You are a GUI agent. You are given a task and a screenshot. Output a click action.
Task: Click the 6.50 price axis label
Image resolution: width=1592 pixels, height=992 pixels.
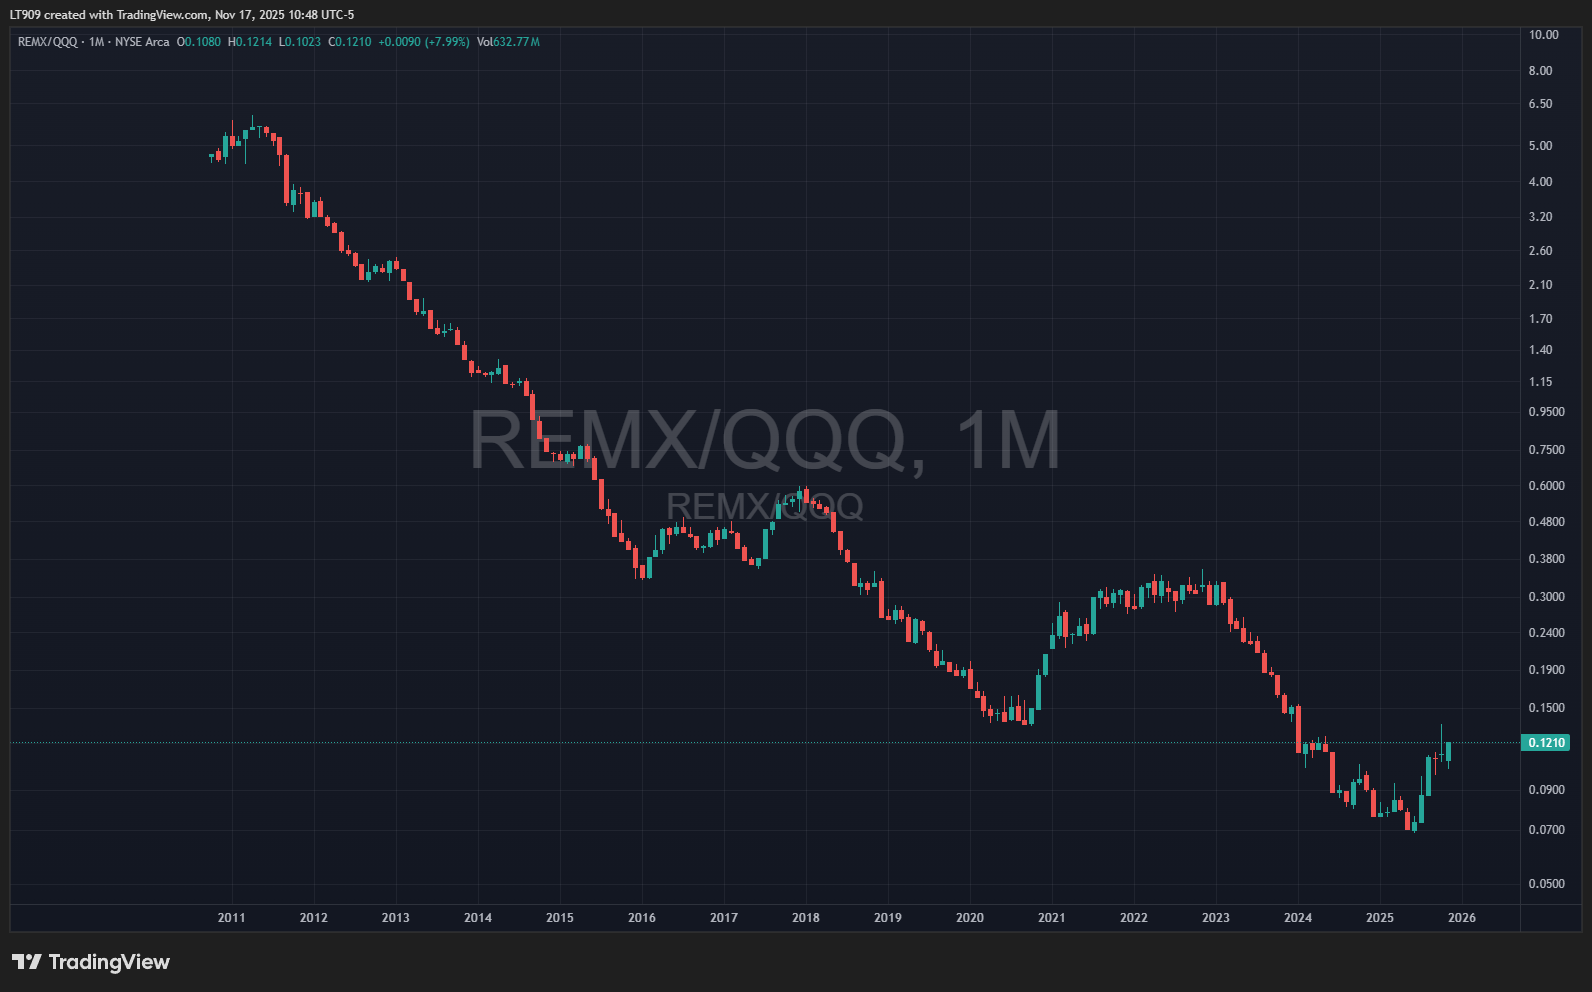pyautogui.click(x=1541, y=104)
